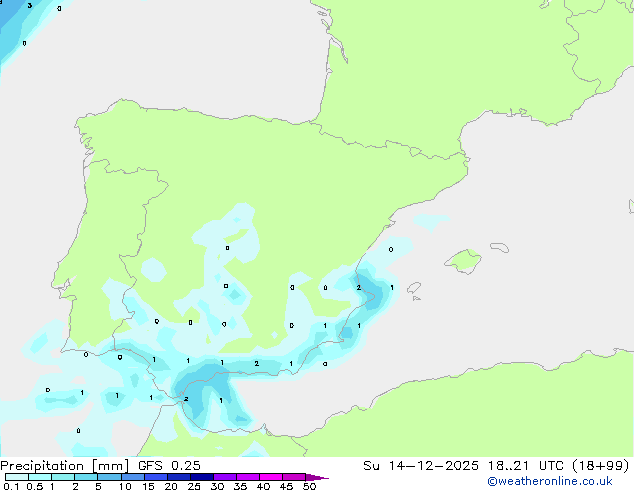Pick the 25–30 mm dark navy legend swatch
634x490 pixels.
(x=201, y=477)
